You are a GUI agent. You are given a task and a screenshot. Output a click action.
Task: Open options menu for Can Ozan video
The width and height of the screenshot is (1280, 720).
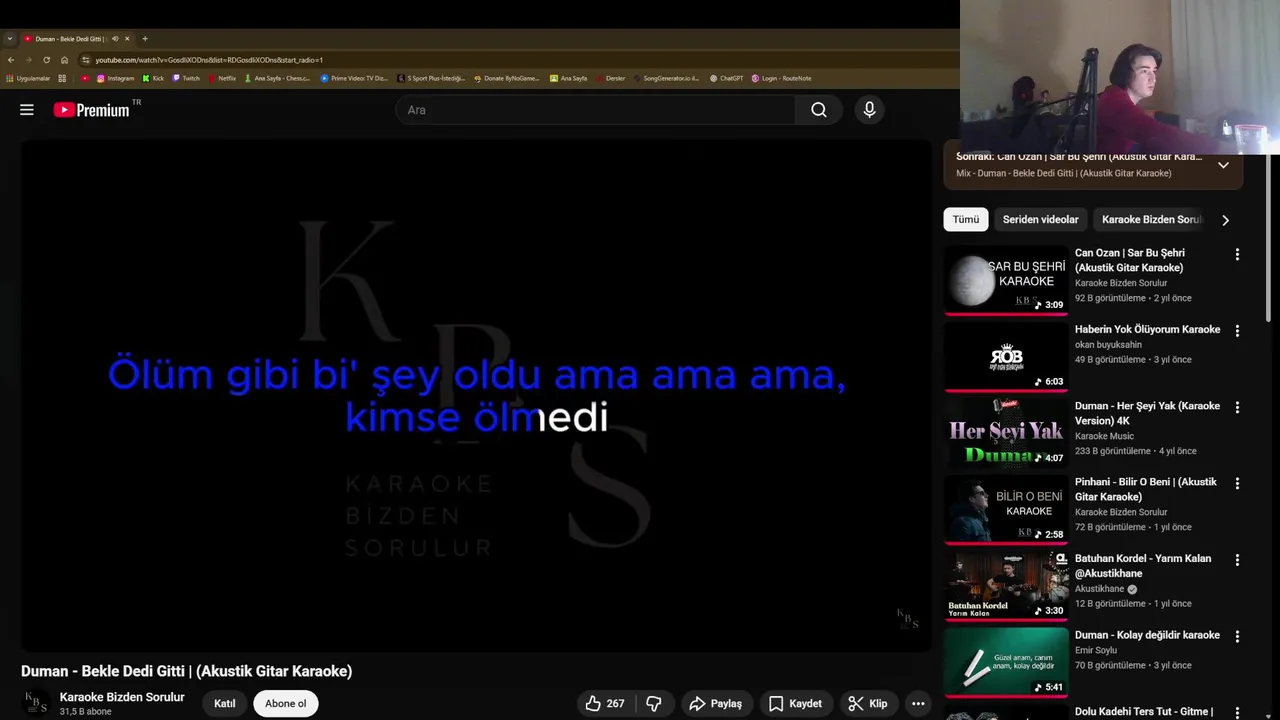1237,255
